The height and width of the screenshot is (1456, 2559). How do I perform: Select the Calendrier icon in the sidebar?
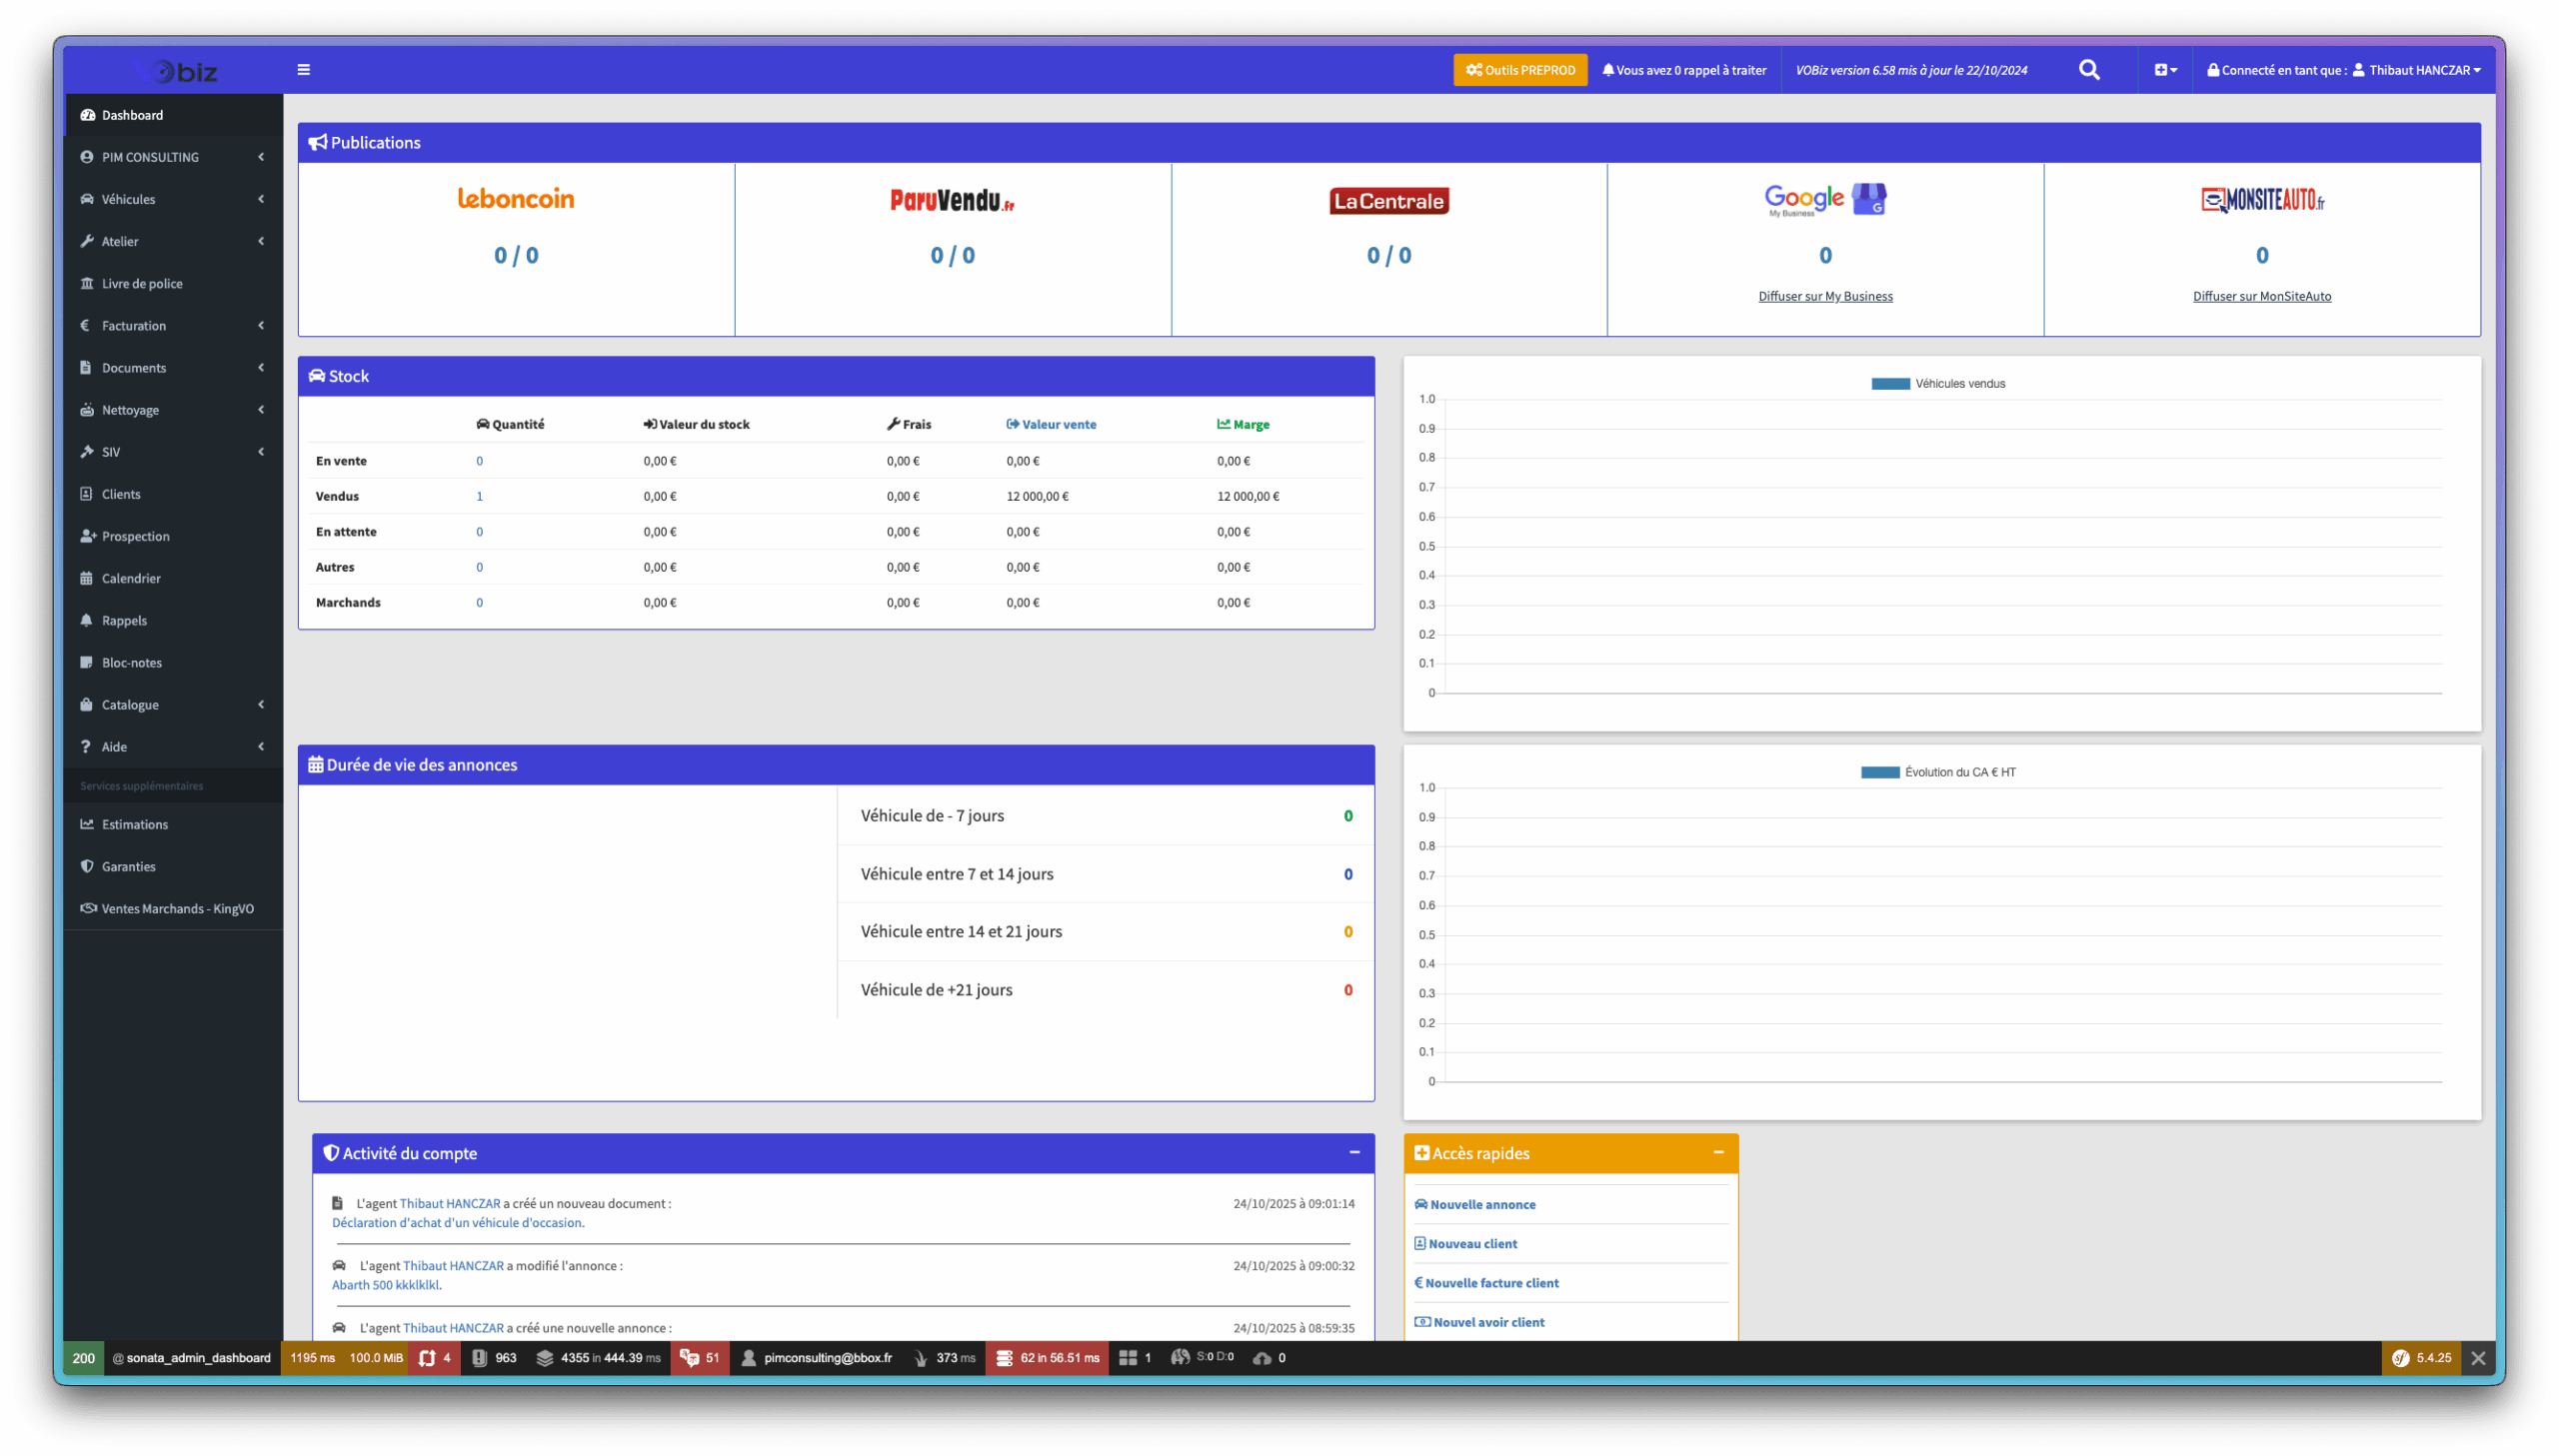click(x=88, y=578)
